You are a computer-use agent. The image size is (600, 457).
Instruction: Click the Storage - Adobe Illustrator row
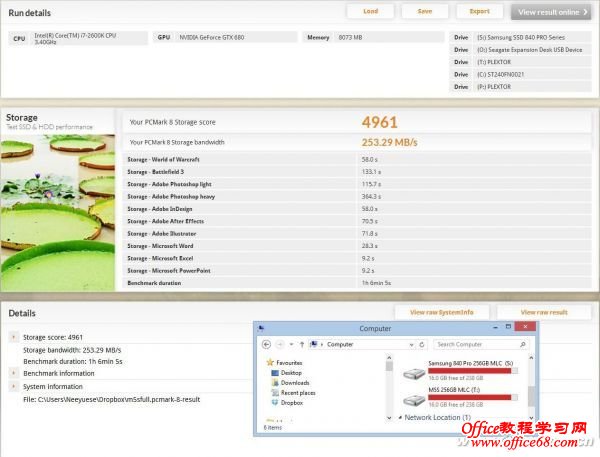point(357,233)
